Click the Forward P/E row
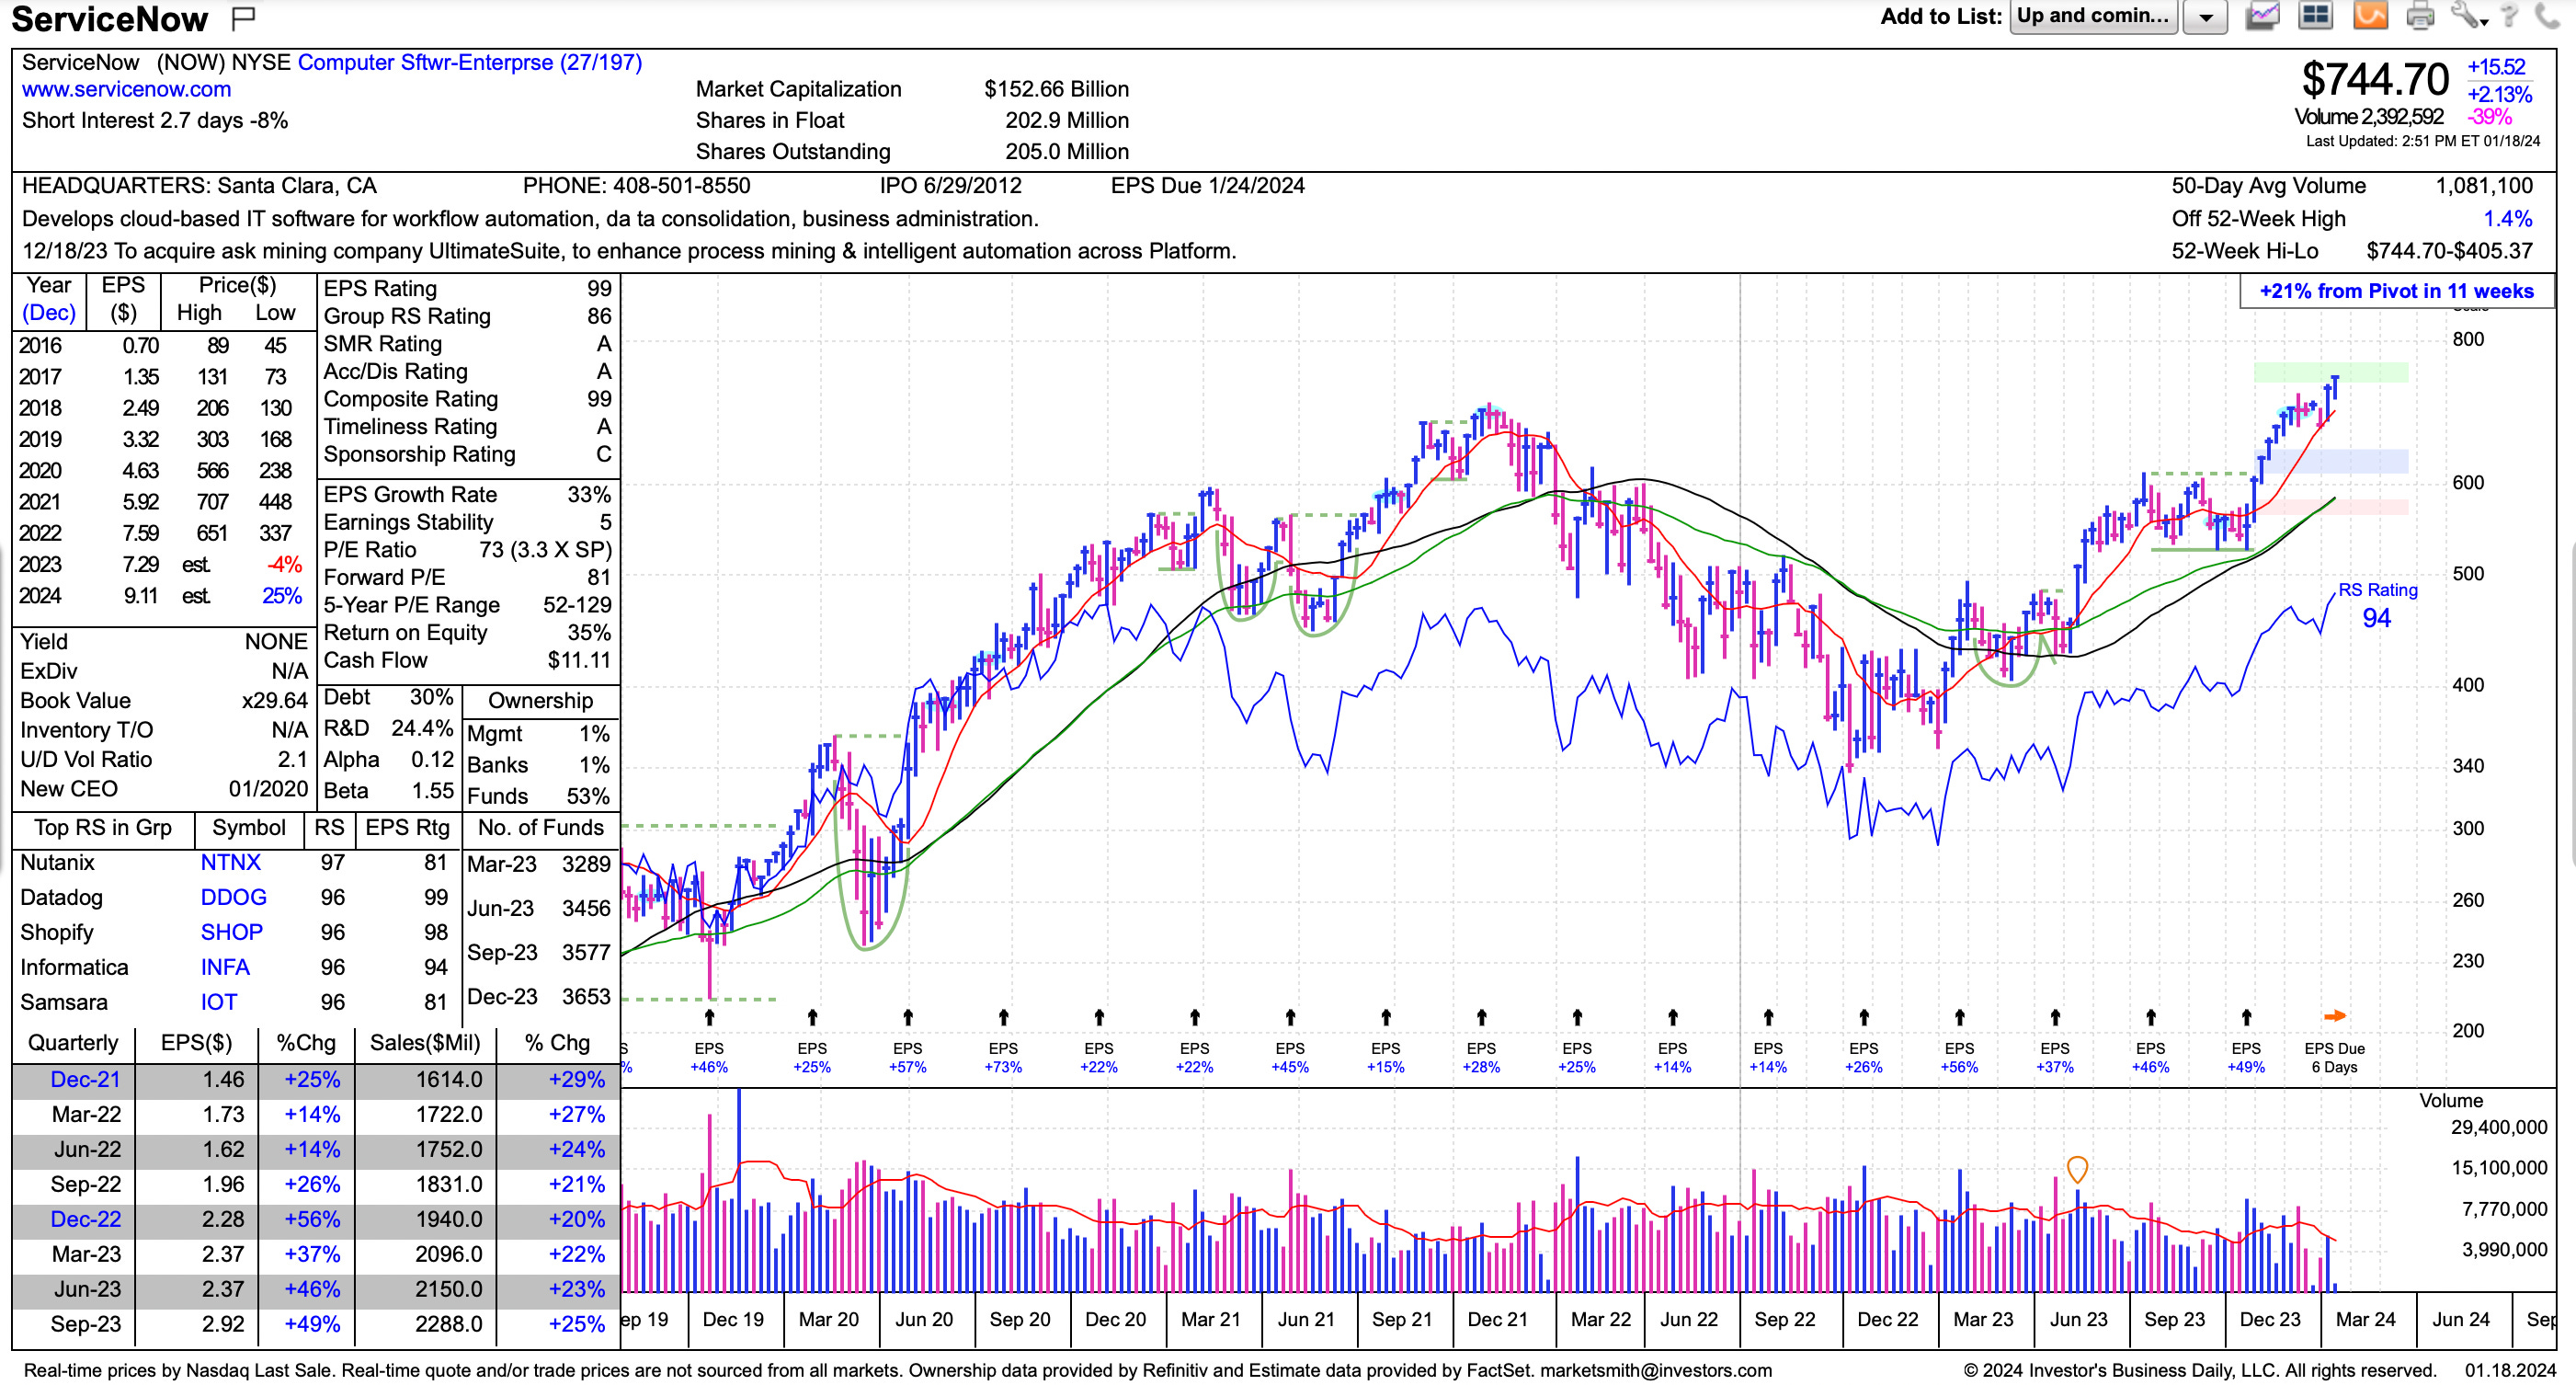The image size is (2576, 1385). point(467,577)
